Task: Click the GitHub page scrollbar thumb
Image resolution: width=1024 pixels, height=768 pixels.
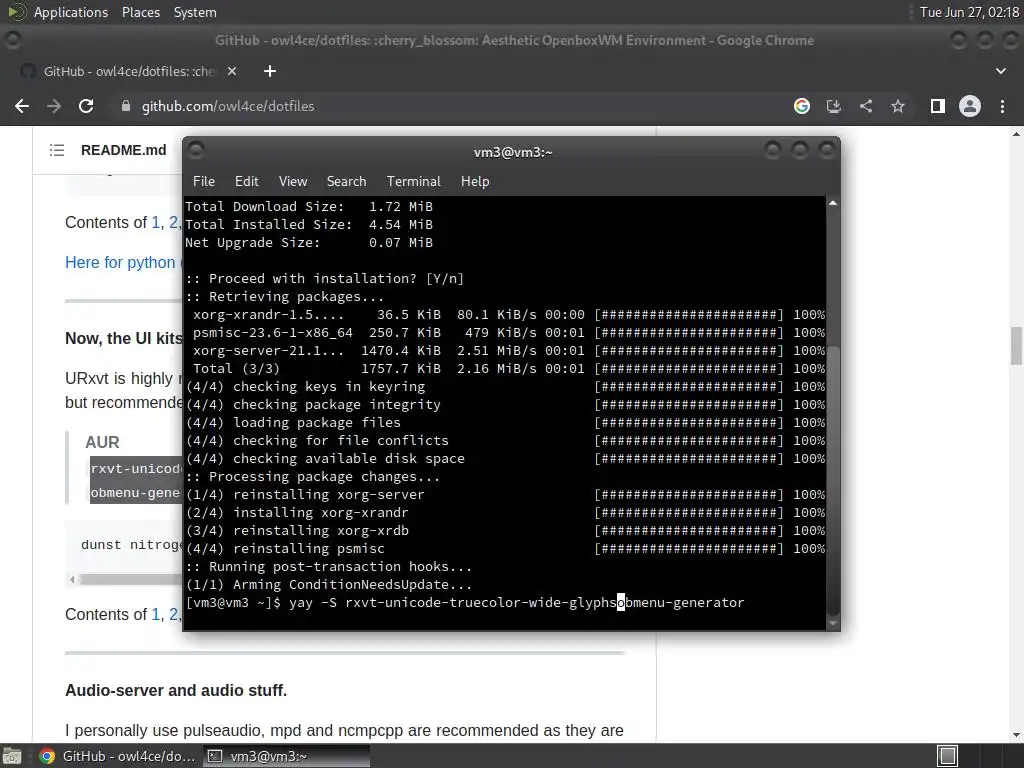Action: 1016,345
